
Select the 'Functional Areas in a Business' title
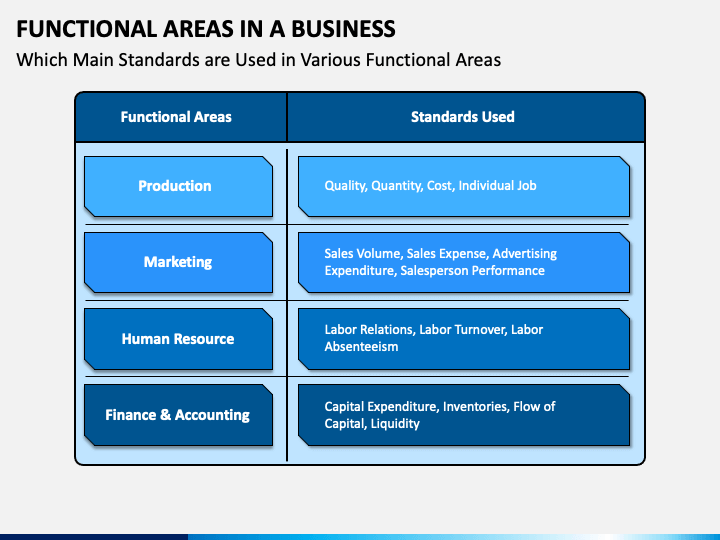click(x=206, y=29)
